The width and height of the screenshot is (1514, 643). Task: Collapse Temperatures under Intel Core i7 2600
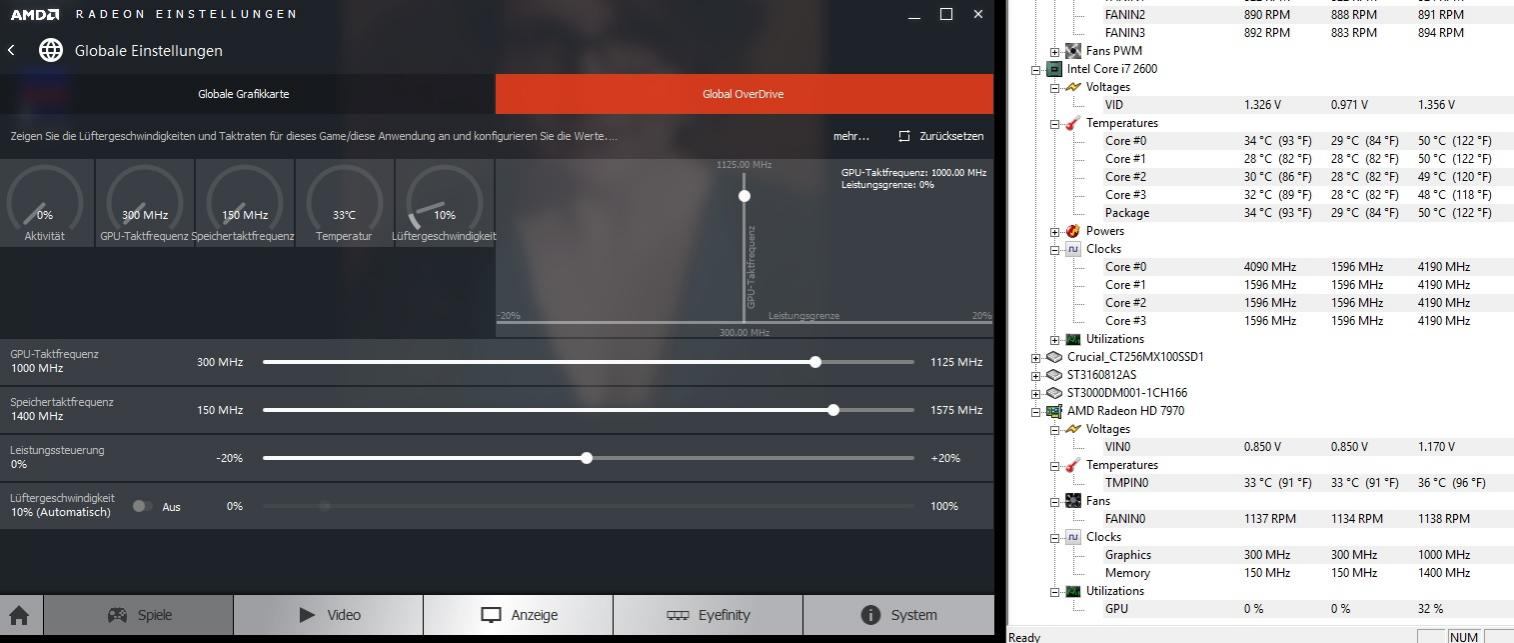(x=1055, y=123)
